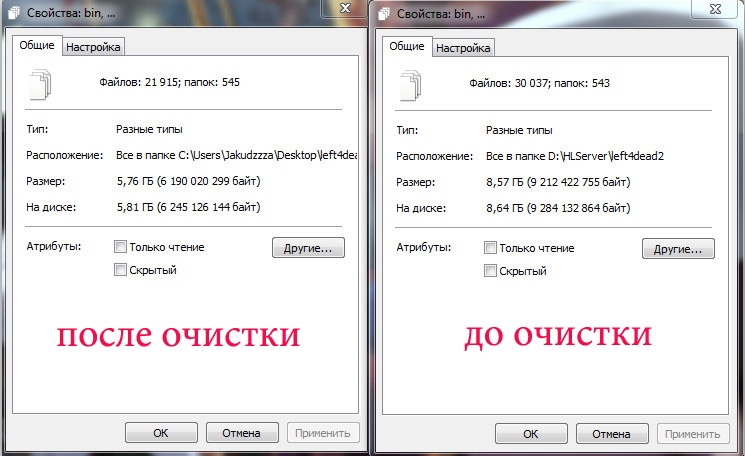Viewport: 745px width, 456px height.
Task: Toggle 'Скрытый' checkbox in right dialog
Action: click(490, 271)
